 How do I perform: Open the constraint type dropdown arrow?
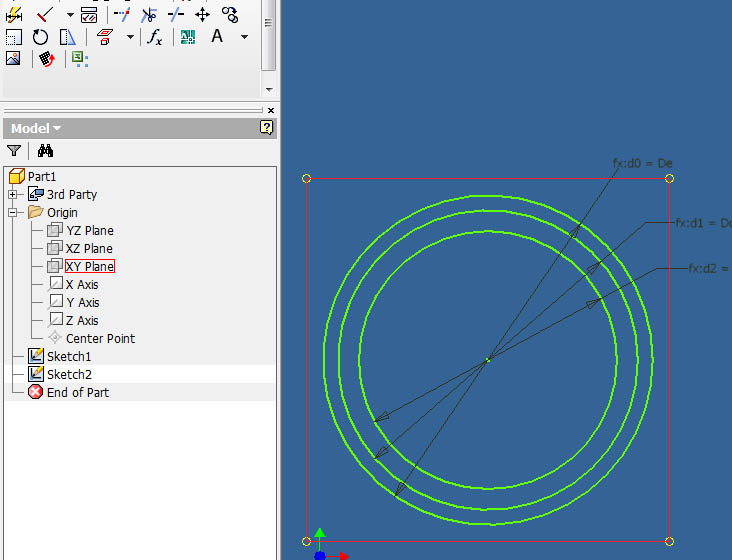pyautogui.click(x=70, y=15)
